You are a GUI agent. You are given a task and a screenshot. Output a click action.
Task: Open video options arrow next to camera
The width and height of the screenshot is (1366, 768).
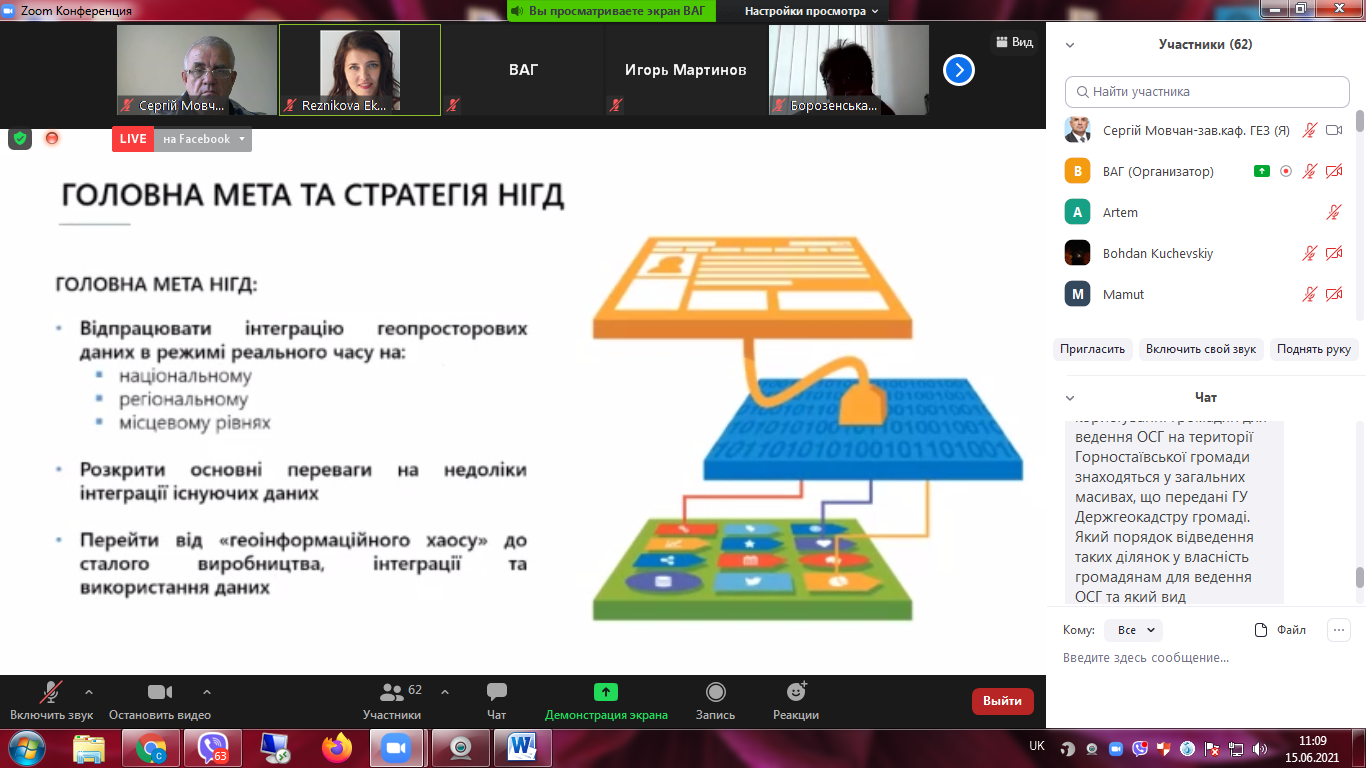pyautogui.click(x=207, y=691)
